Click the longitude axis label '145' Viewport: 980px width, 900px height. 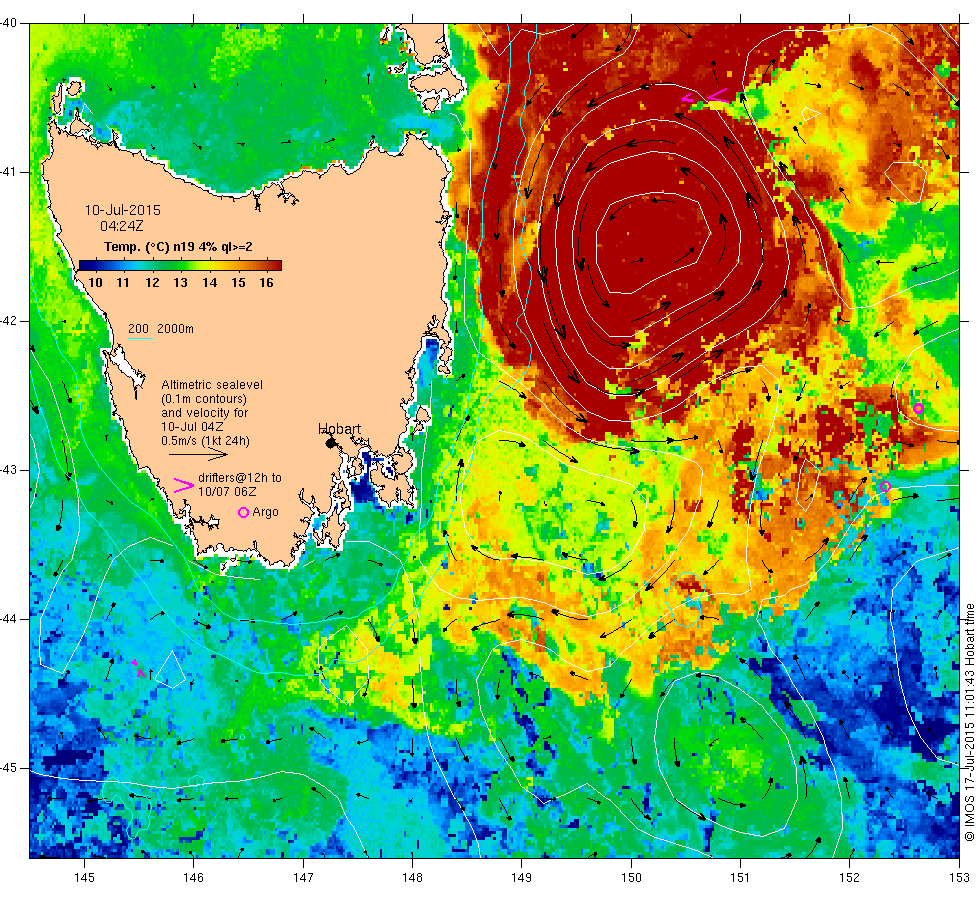coord(84,878)
